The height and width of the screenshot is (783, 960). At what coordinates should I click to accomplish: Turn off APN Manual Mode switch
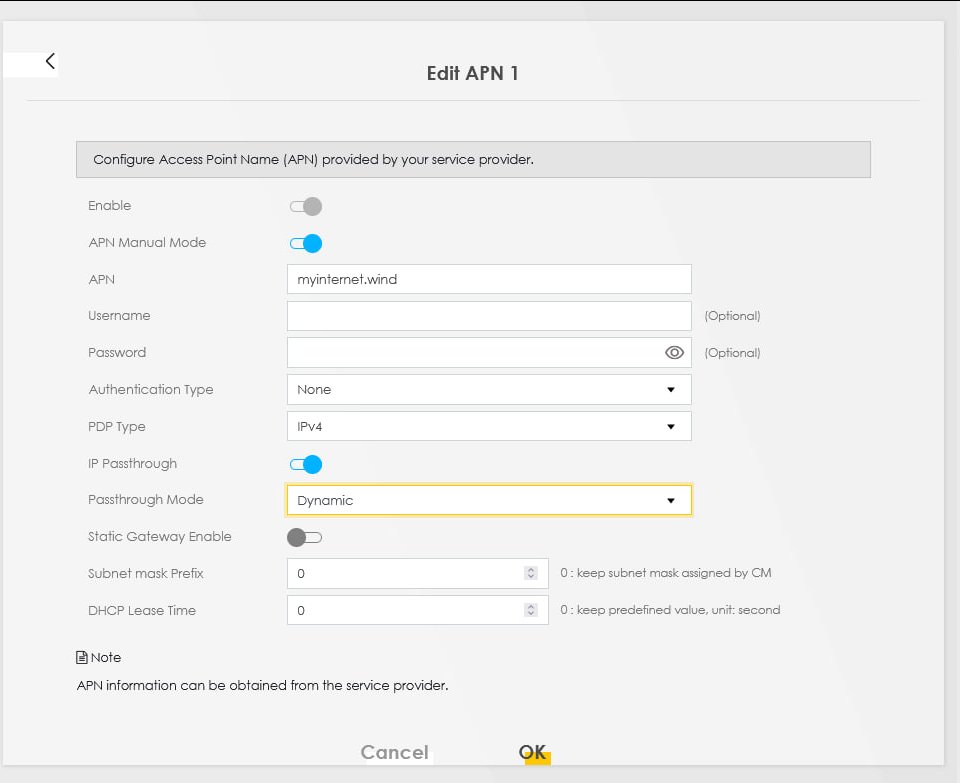coord(306,243)
